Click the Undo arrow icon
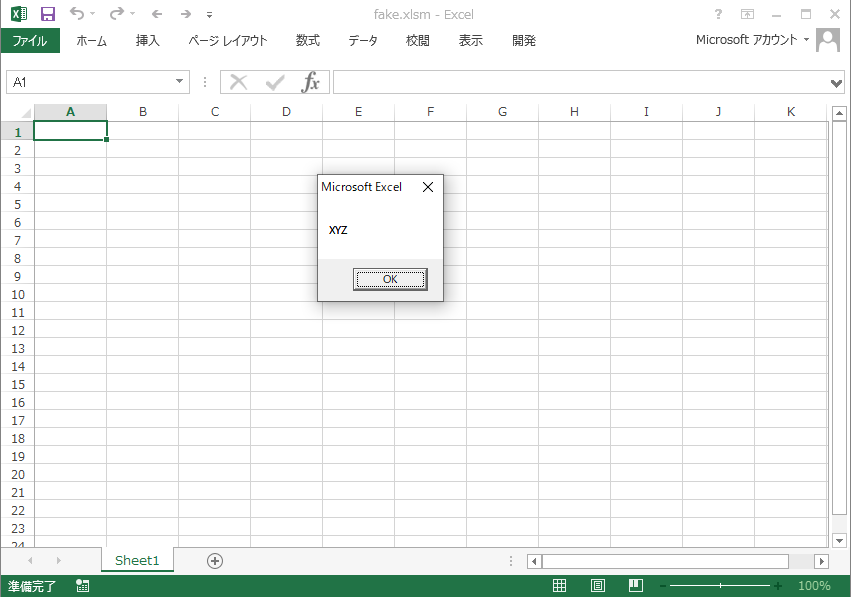 click(x=77, y=14)
